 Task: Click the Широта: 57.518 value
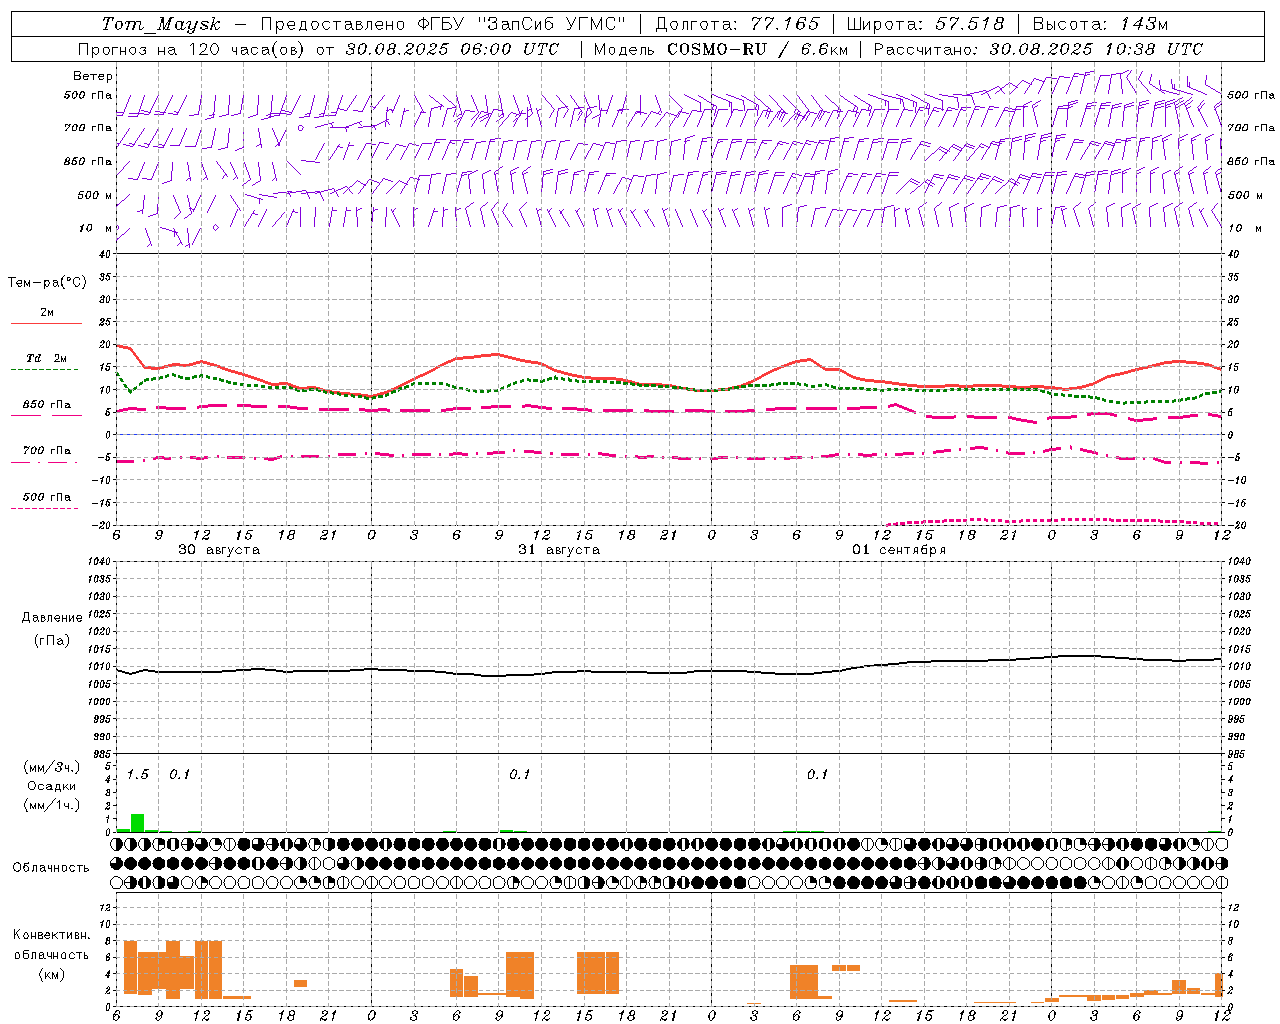(x=925, y=24)
